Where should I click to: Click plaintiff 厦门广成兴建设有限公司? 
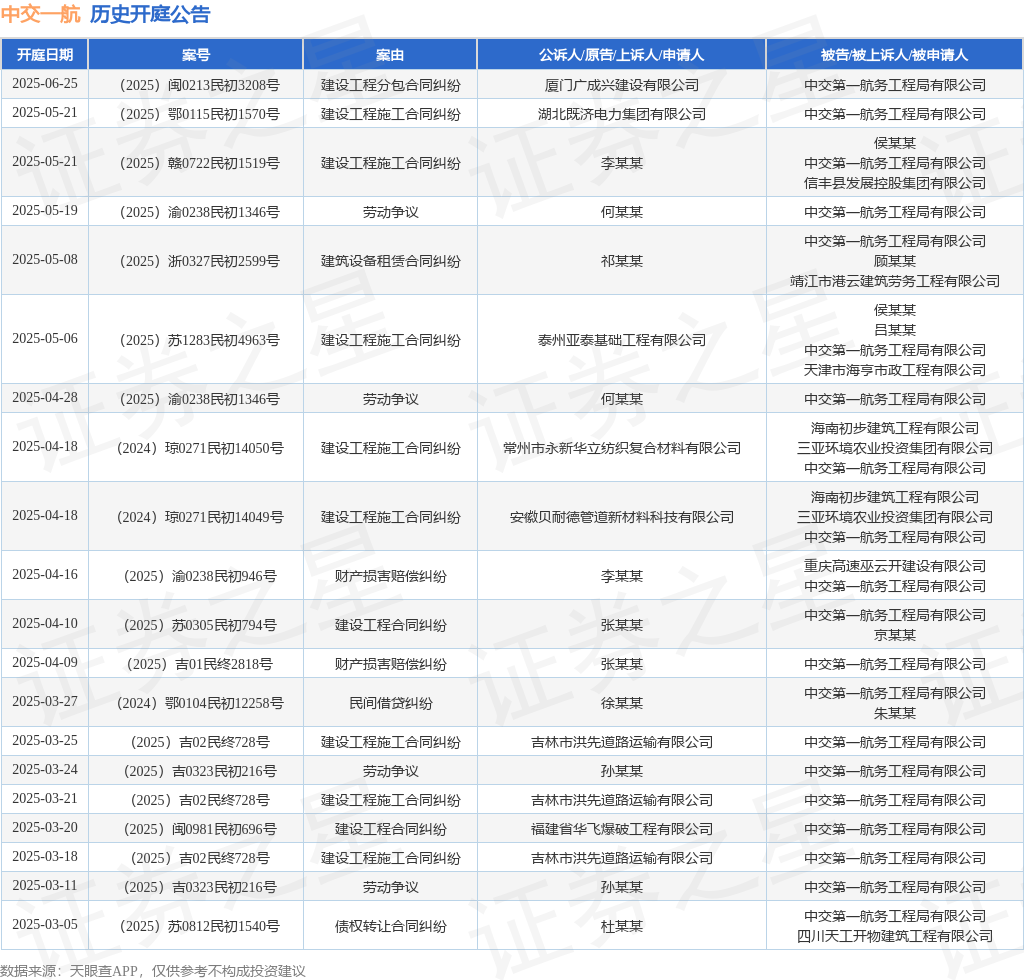[622, 85]
